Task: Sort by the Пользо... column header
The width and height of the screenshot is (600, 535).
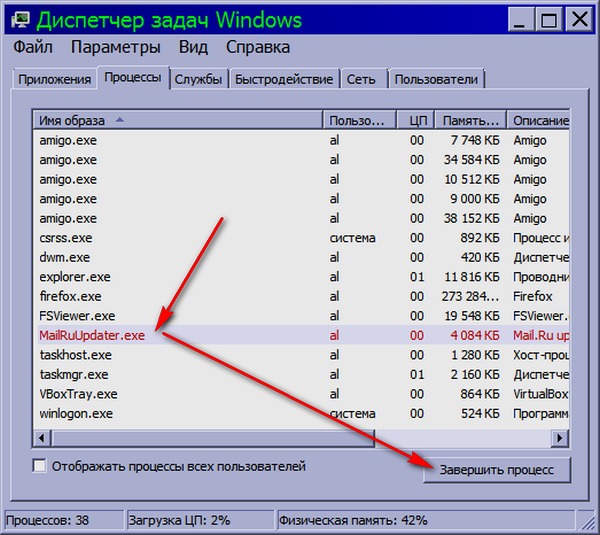Action: click(x=359, y=121)
